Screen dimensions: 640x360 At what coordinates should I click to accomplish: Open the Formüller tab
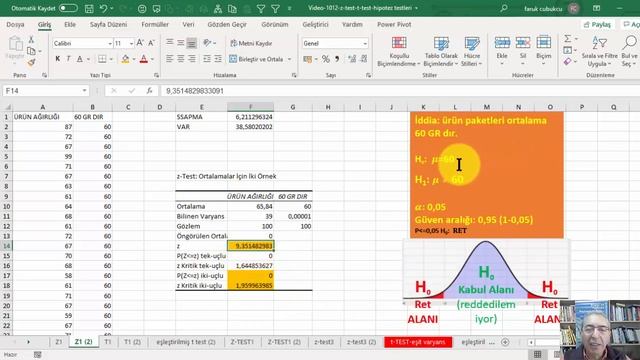click(x=155, y=24)
